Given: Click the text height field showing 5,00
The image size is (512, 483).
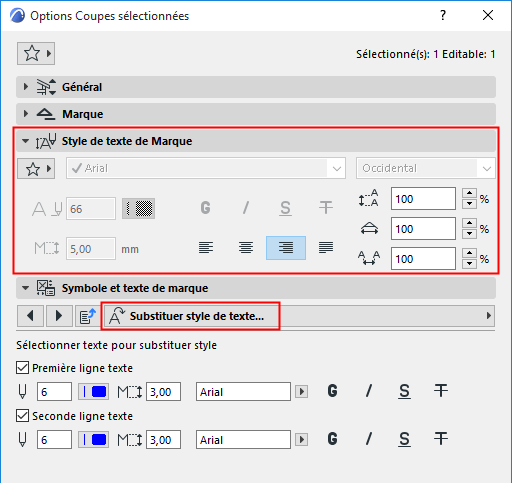Looking at the screenshot, I should pos(91,249).
